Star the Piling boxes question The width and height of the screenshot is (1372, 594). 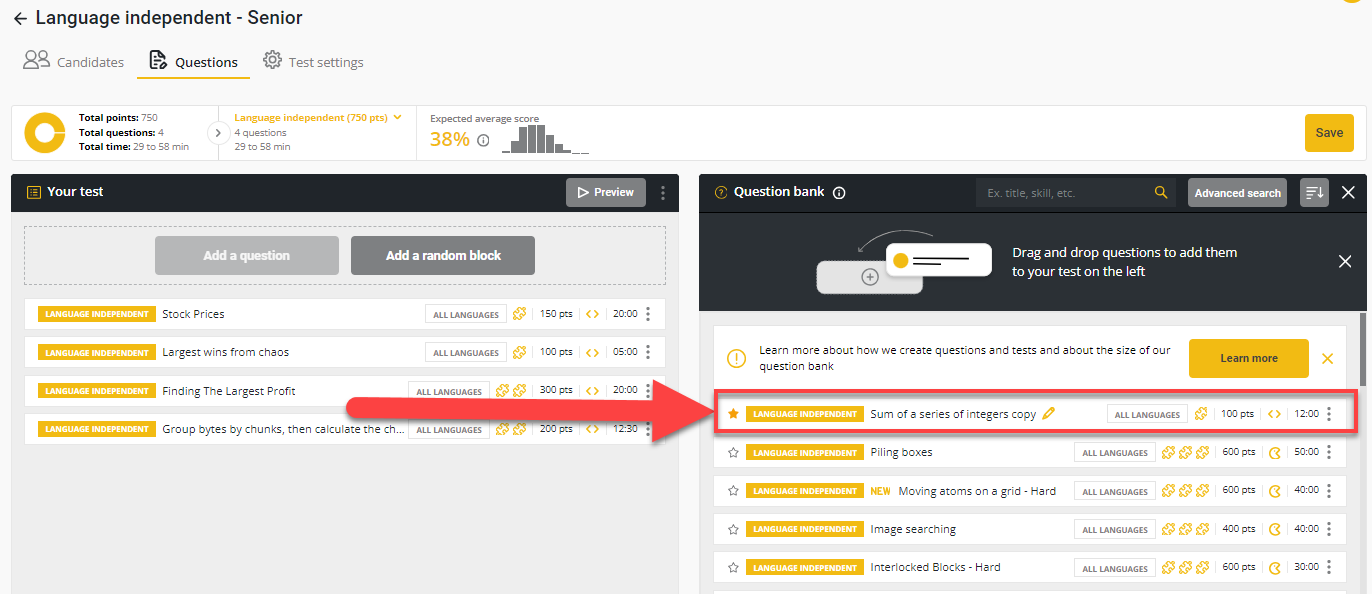click(733, 453)
